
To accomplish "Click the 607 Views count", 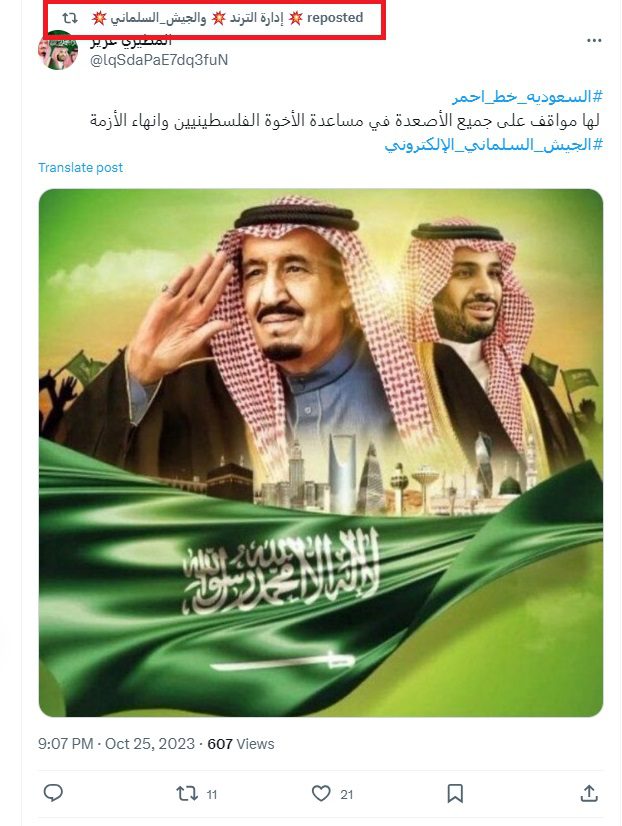I will pyautogui.click(x=241, y=744).
